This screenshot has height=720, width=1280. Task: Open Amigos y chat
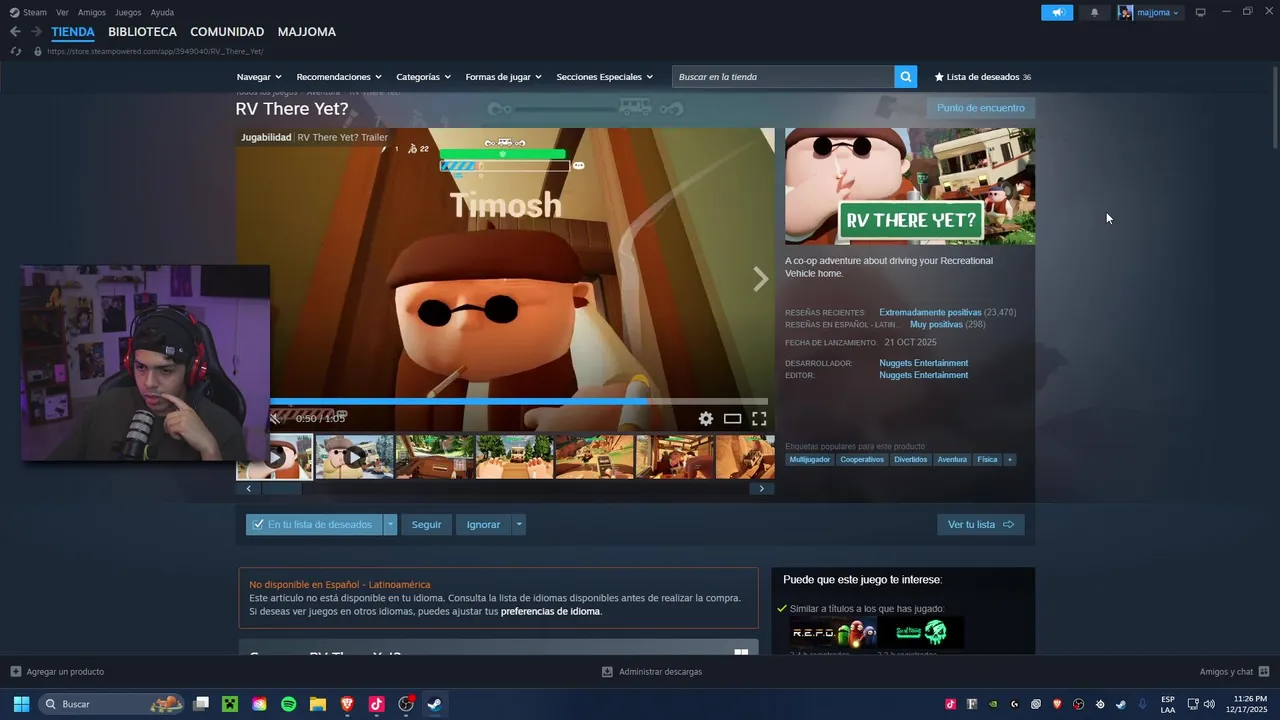[x=1234, y=672]
